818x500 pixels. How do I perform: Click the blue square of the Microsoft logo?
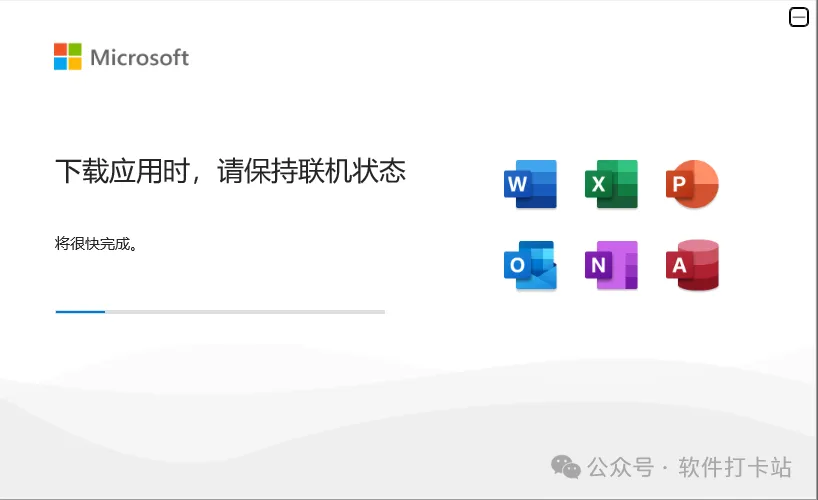[61, 64]
